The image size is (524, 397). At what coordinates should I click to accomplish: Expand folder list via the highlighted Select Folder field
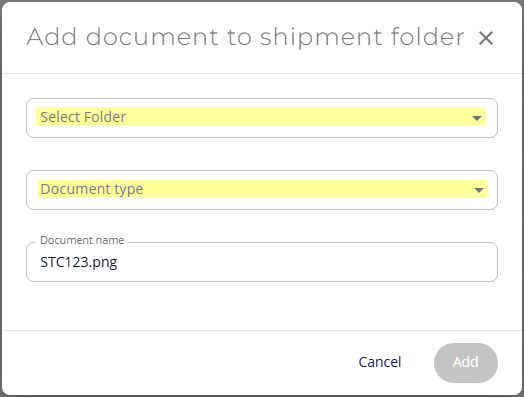261,116
